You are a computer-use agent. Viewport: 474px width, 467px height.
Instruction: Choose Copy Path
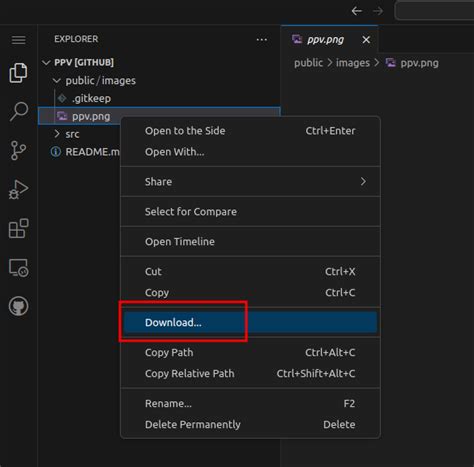(x=250, y=353)
